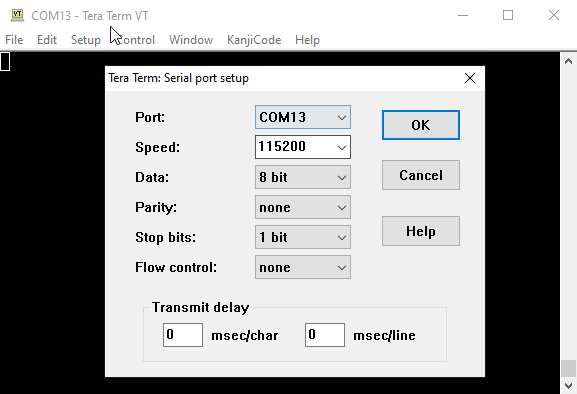577x394 pixels.
Task: Expand the Flow control dropdown
Action: pos(303,267)
